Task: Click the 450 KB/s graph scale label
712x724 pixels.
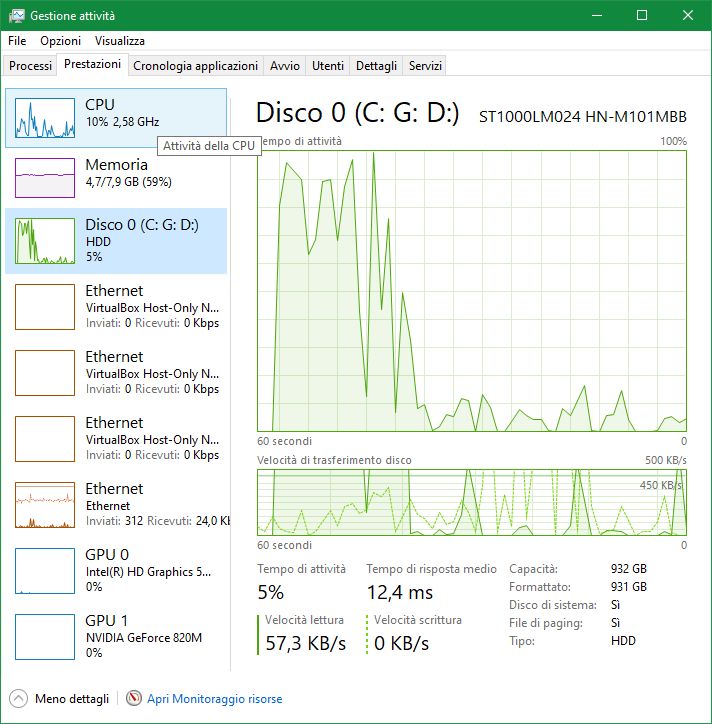Action: click(660, 485)
